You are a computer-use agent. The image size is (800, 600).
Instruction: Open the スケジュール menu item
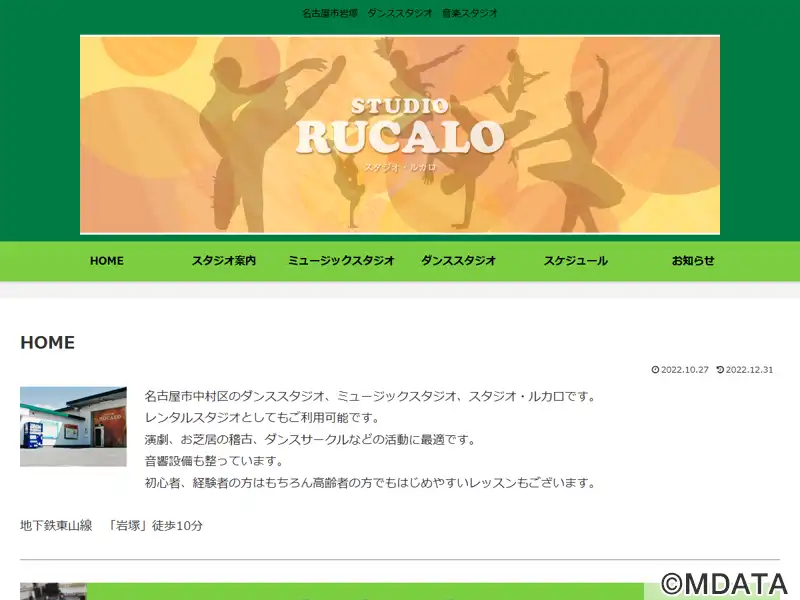click(576, 261)
